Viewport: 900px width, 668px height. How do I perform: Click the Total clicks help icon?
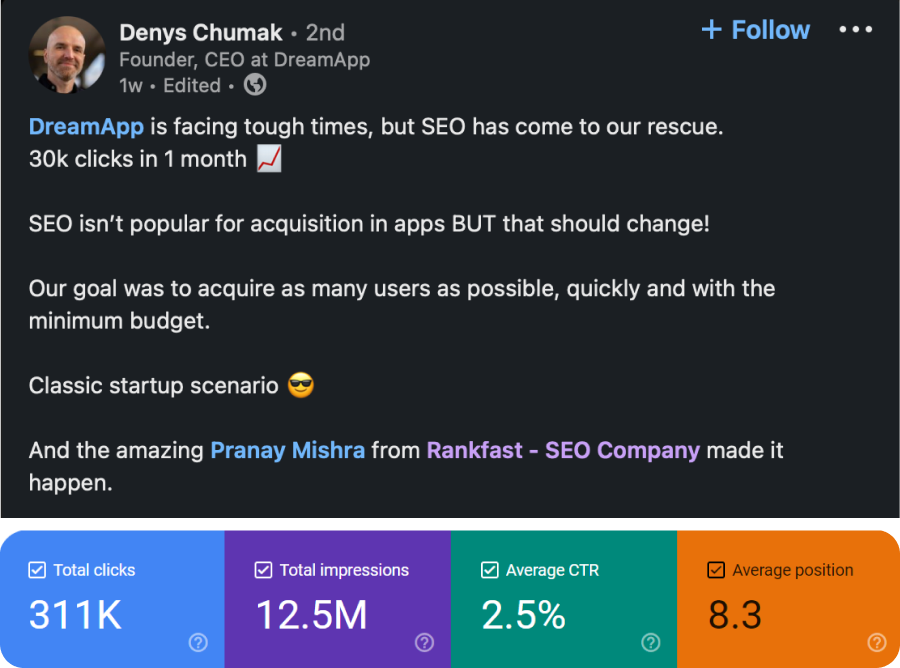coord(198,642)
